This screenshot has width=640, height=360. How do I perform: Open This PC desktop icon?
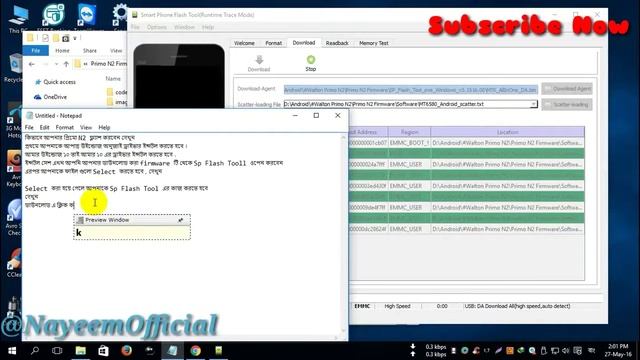click(x=18, y=17)
